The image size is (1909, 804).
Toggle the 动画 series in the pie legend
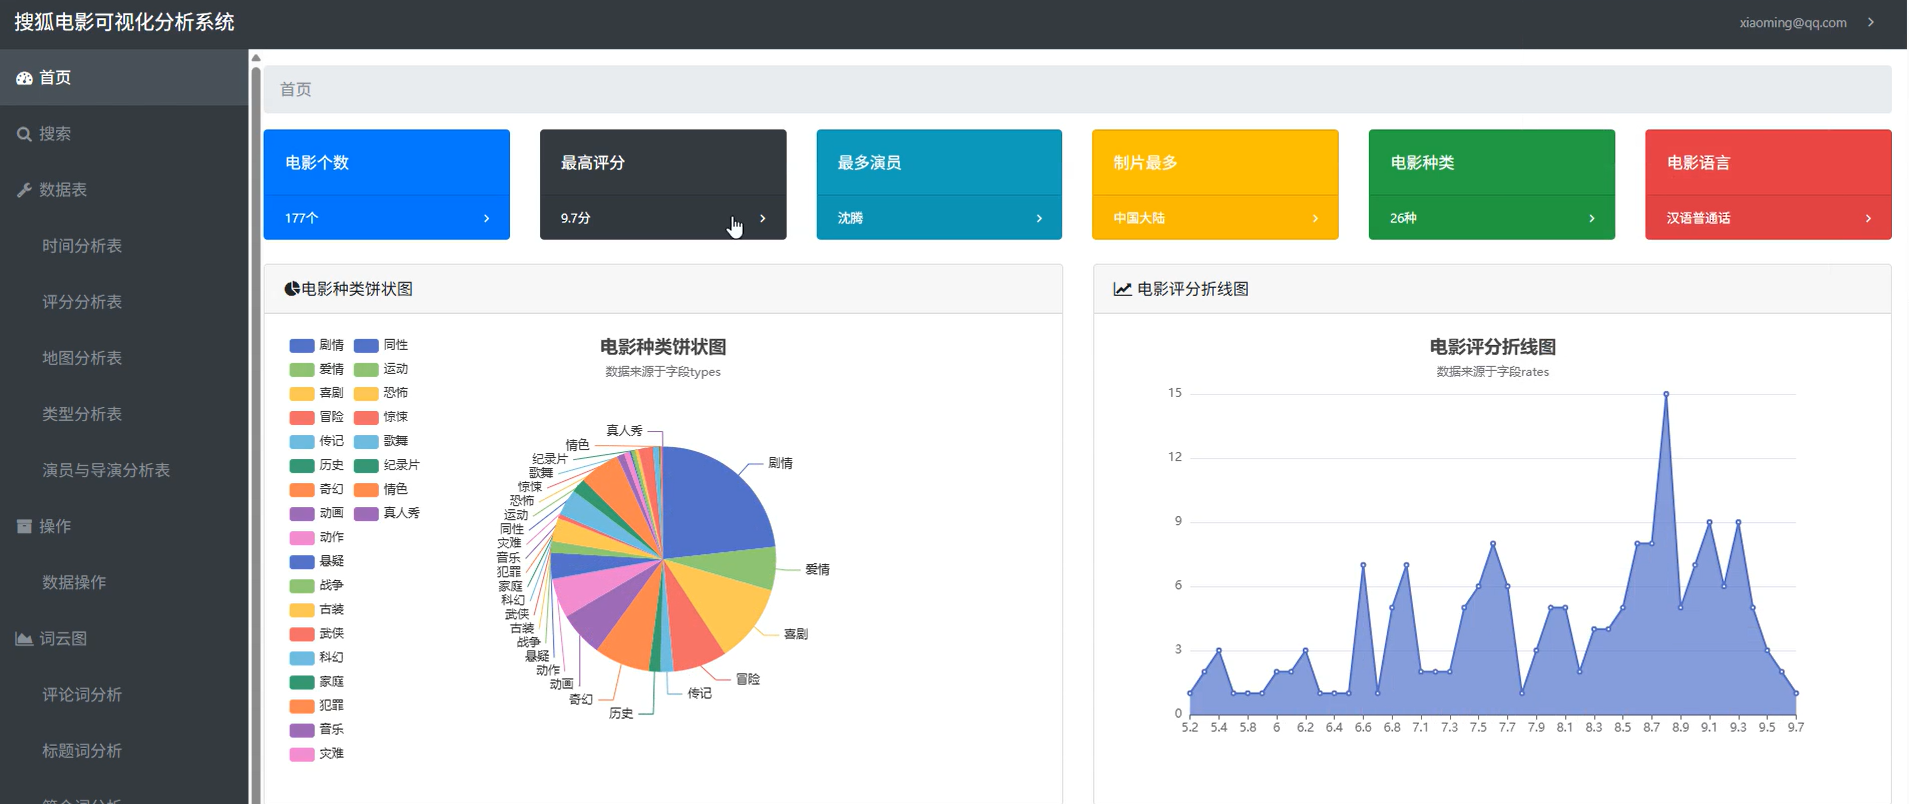[317, 513]
